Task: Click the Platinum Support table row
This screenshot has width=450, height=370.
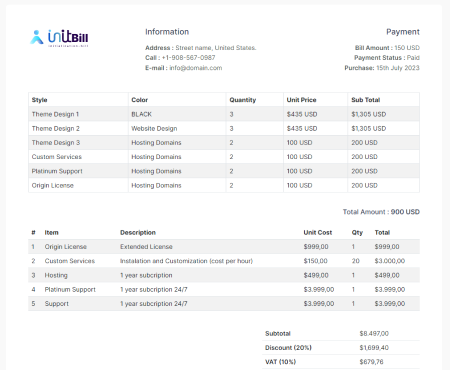Action: [x=224, y=171]
